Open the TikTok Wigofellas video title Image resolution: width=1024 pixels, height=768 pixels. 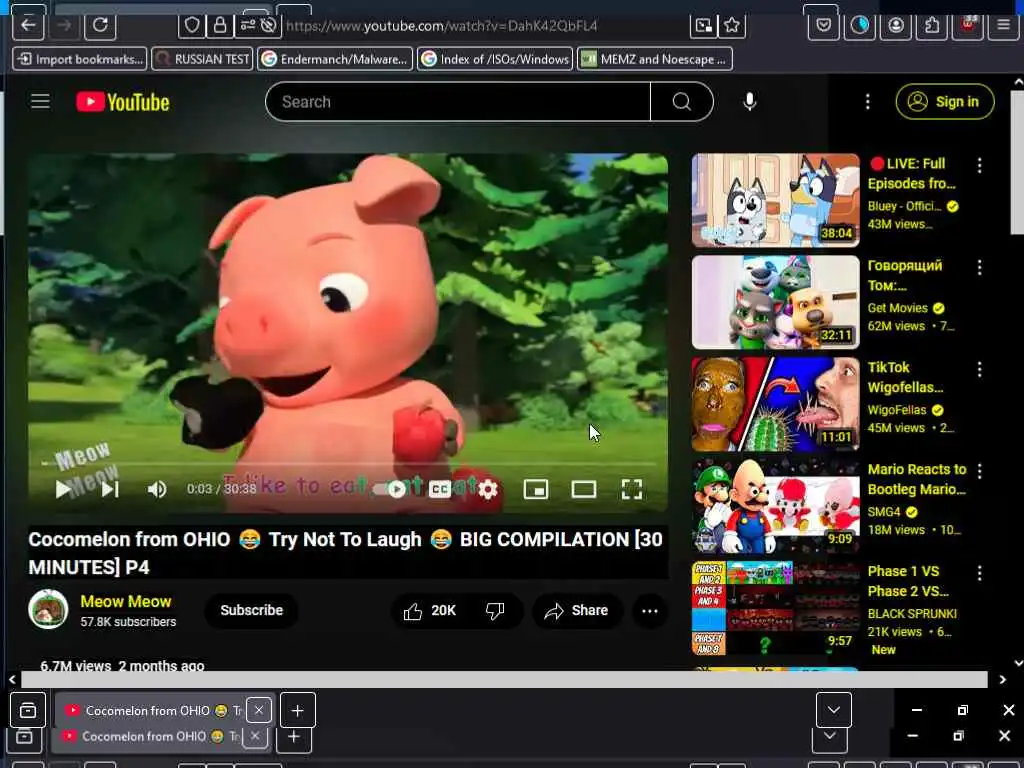[x=905, y=377]
